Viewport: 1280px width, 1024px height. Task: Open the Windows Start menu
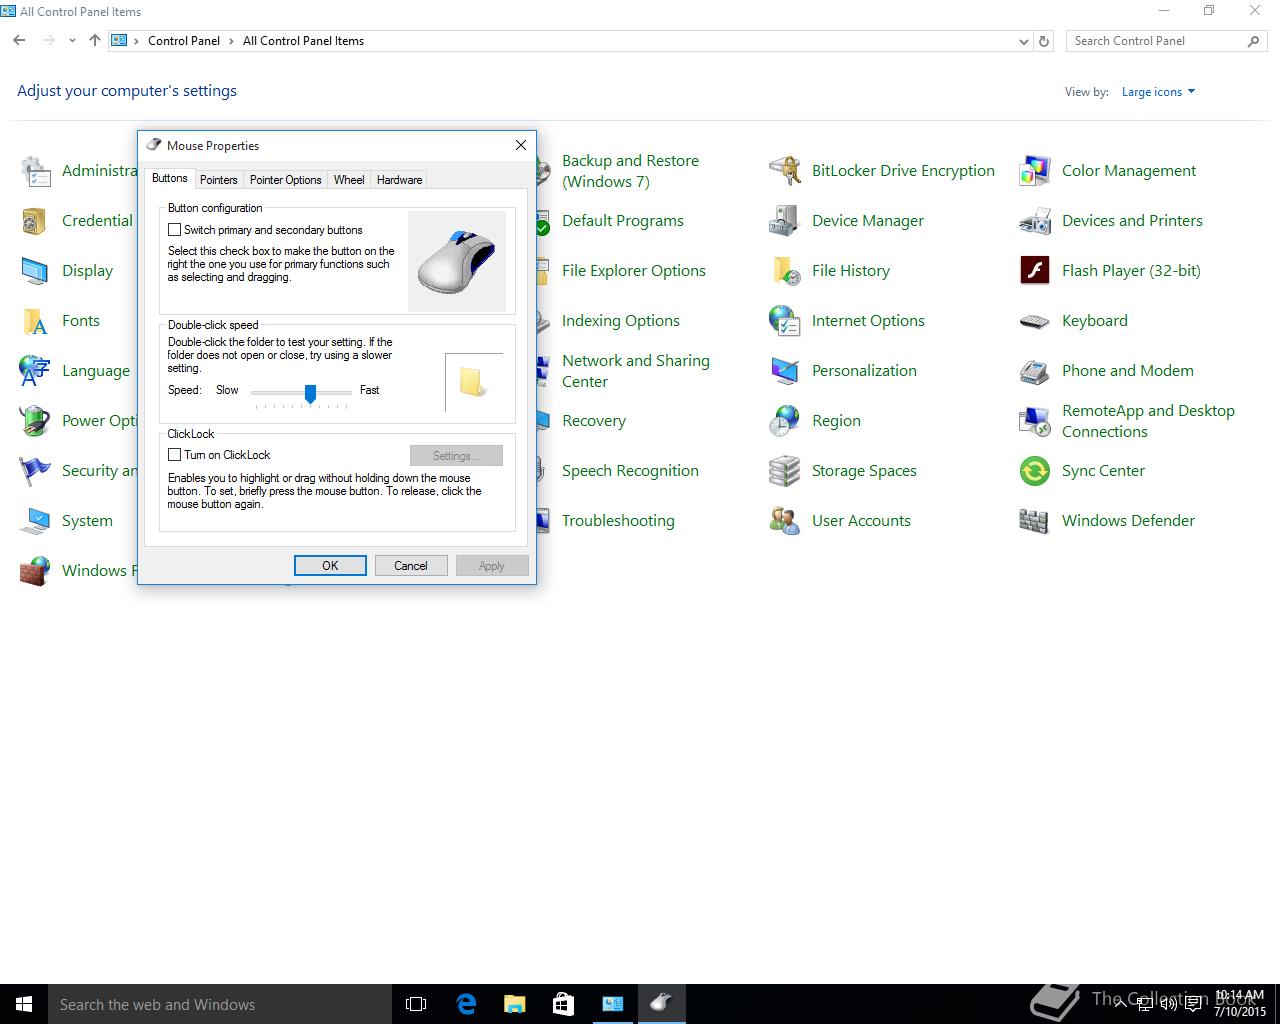(24, 1004)
